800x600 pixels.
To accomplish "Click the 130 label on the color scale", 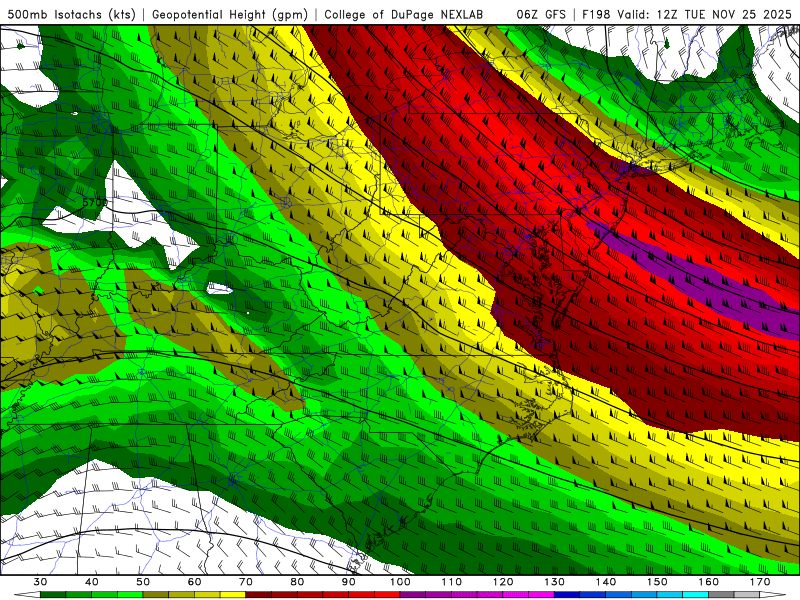I will 555,582.
